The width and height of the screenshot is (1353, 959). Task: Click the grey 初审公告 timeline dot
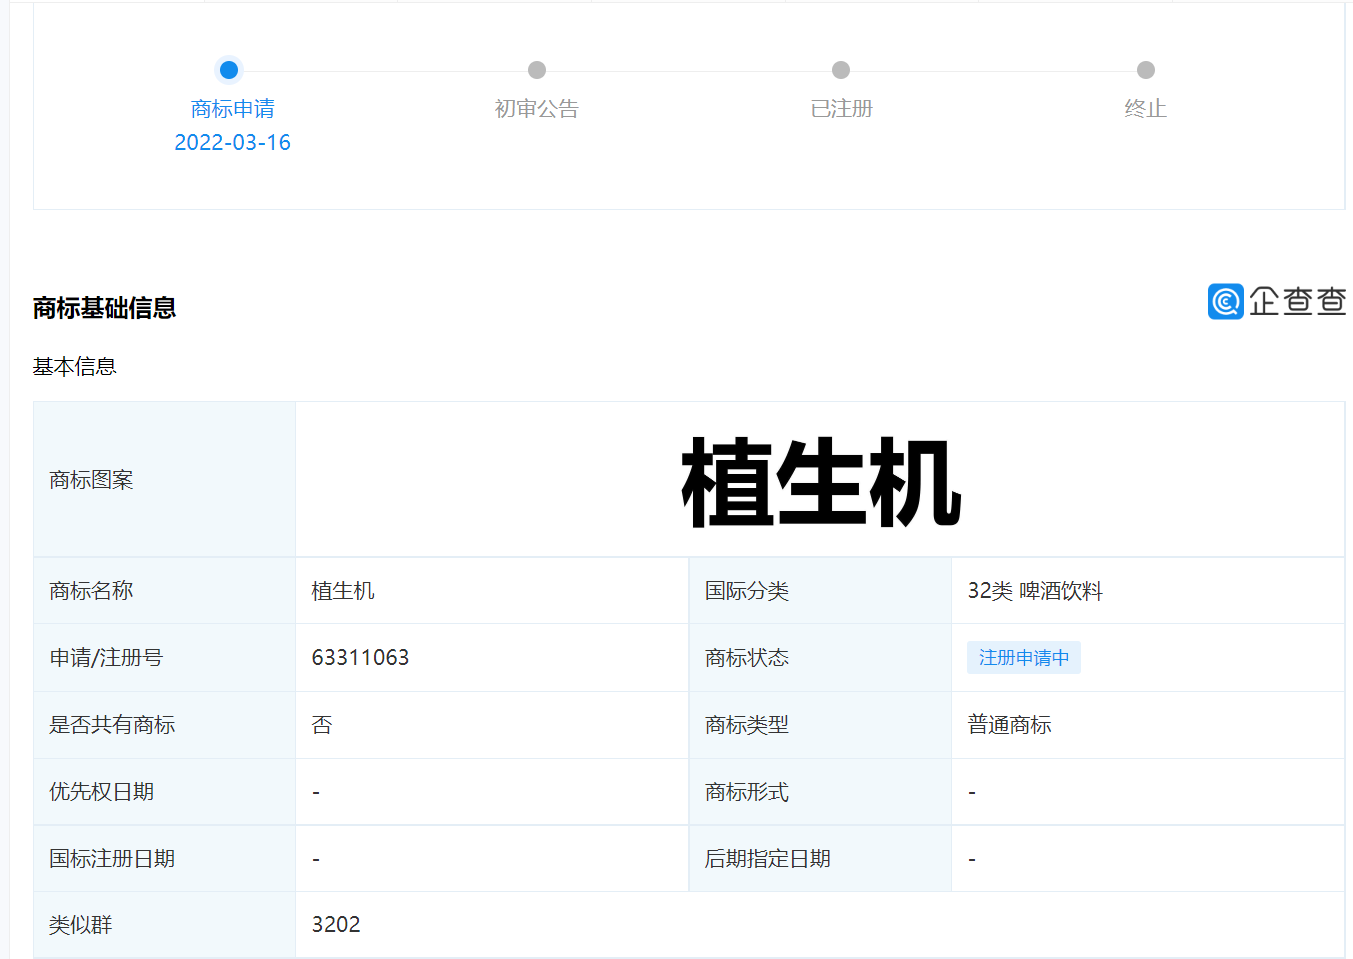[537, 70]
